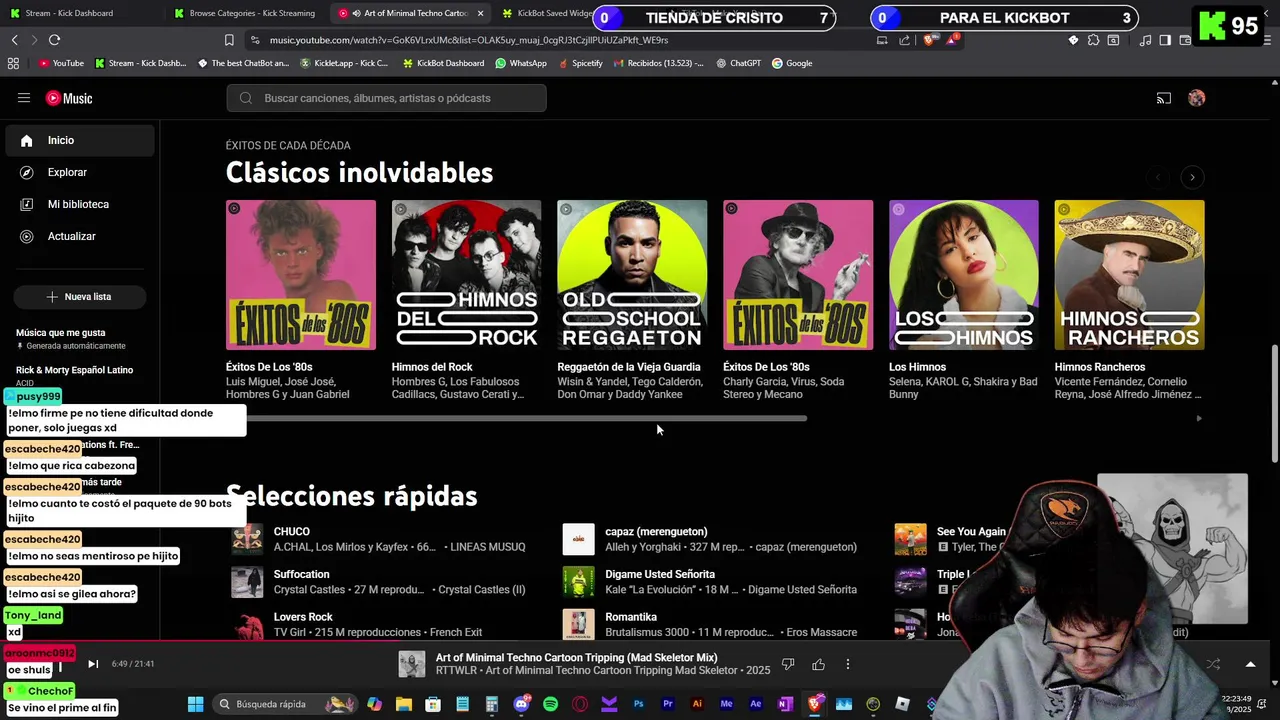This screenshot has width=1280, height=720.
Task: Open Mi biblioteca in the sidebar
Action: click(80, 204)
